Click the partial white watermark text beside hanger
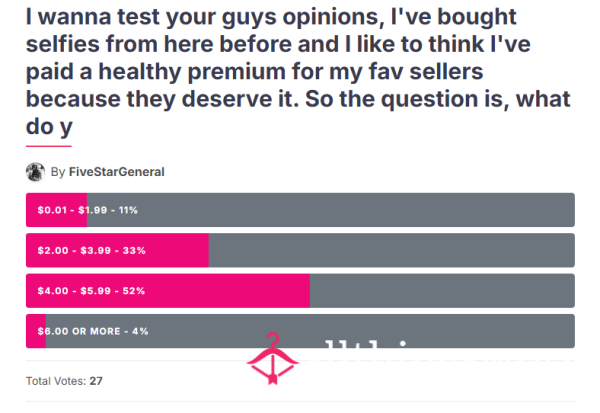The height and width of the screenshot is (413, 600). tap(367, 344)
